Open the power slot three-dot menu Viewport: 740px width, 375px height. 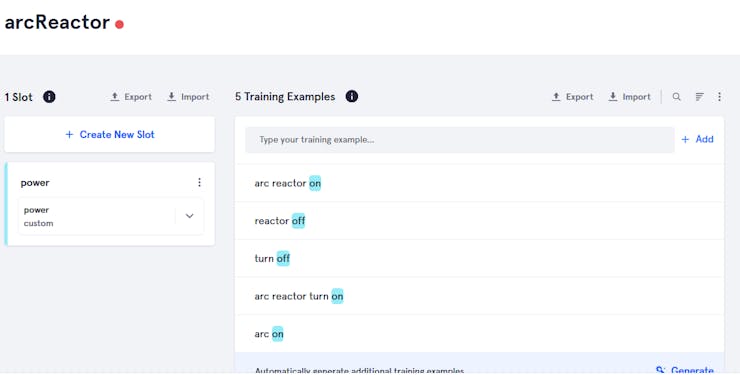tap(199, 182)
